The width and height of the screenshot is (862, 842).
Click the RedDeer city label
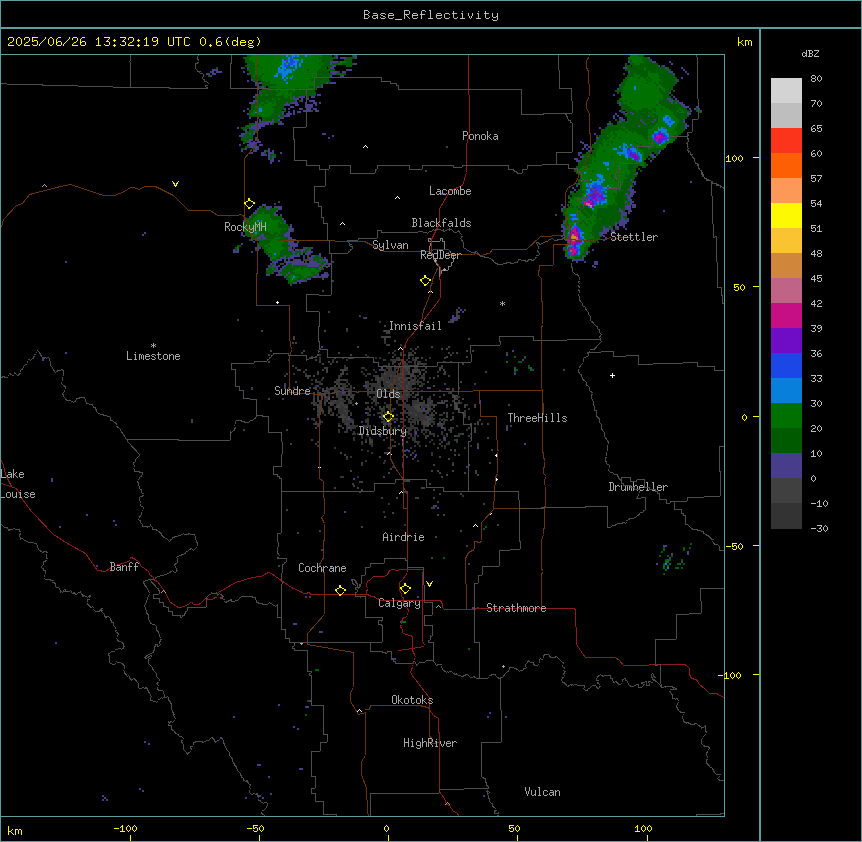coord(440,255)
